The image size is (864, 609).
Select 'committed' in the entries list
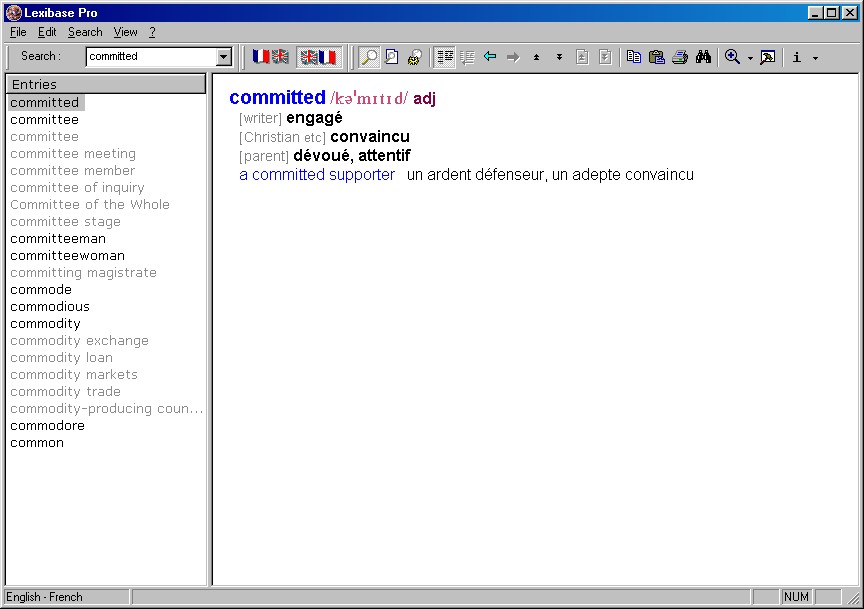point(45,103)
